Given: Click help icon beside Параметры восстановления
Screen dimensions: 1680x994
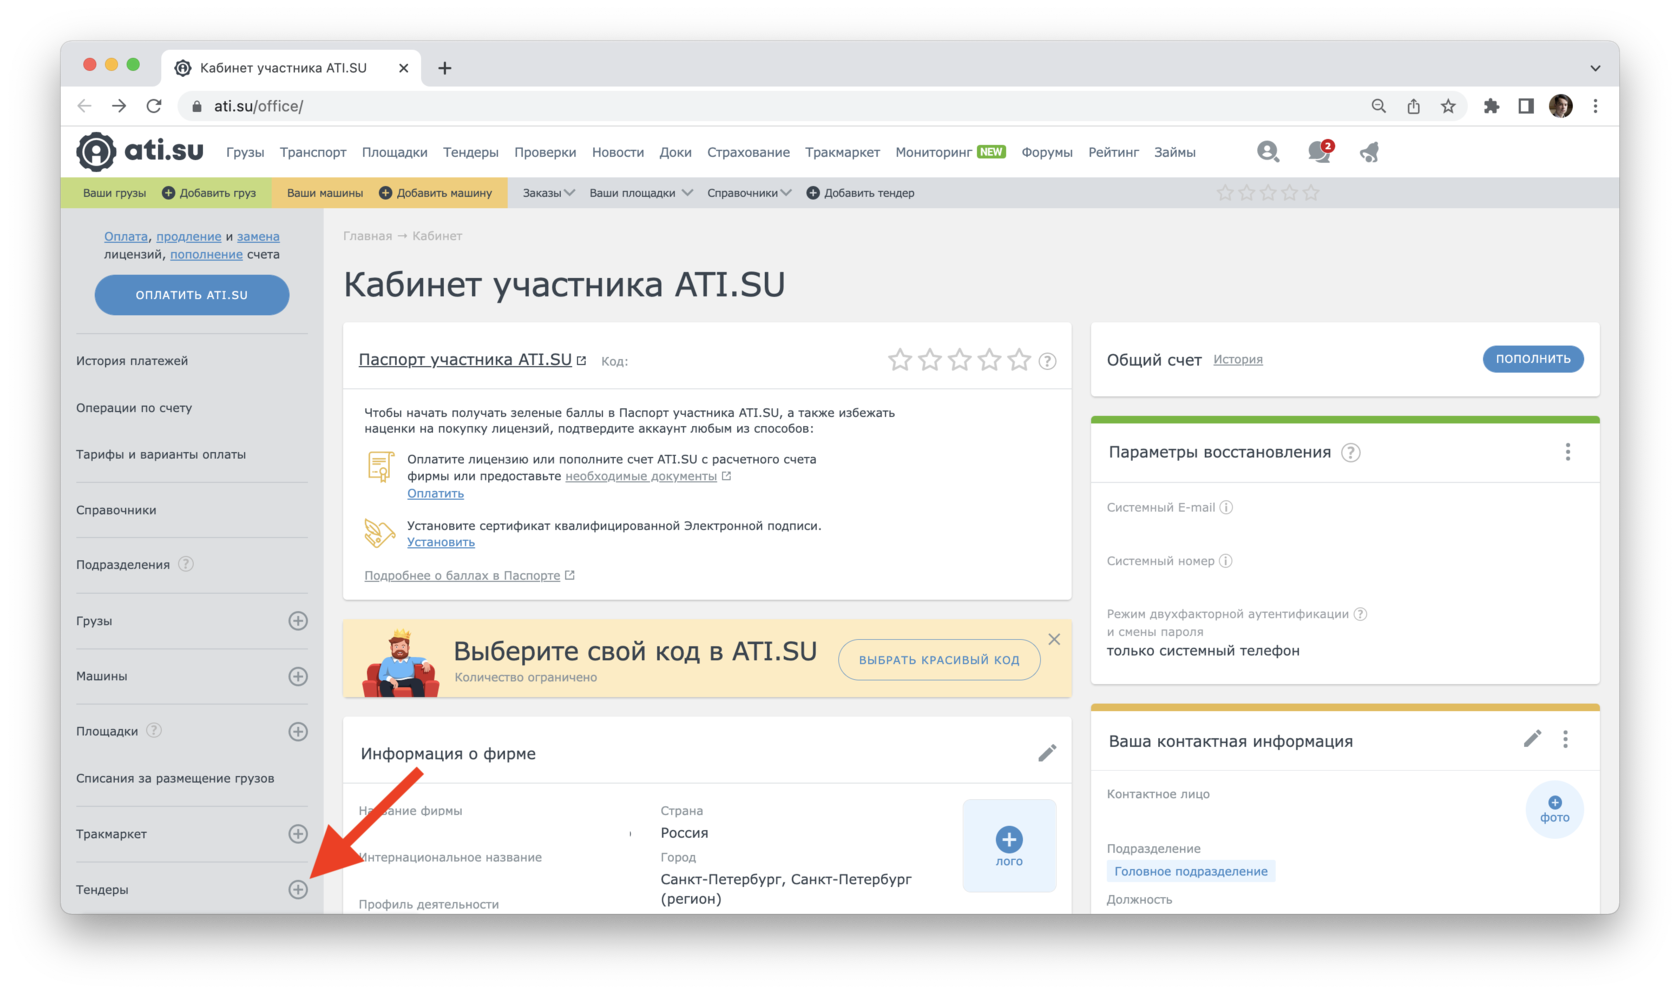Looking at the screenshot, I should pos(1350,452).
